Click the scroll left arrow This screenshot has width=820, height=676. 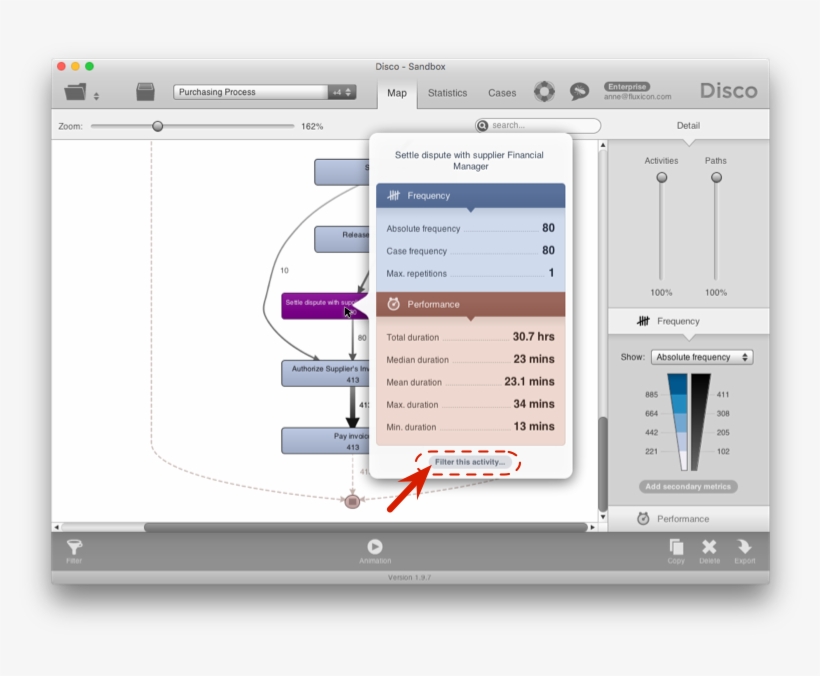[x=56, y=527]
